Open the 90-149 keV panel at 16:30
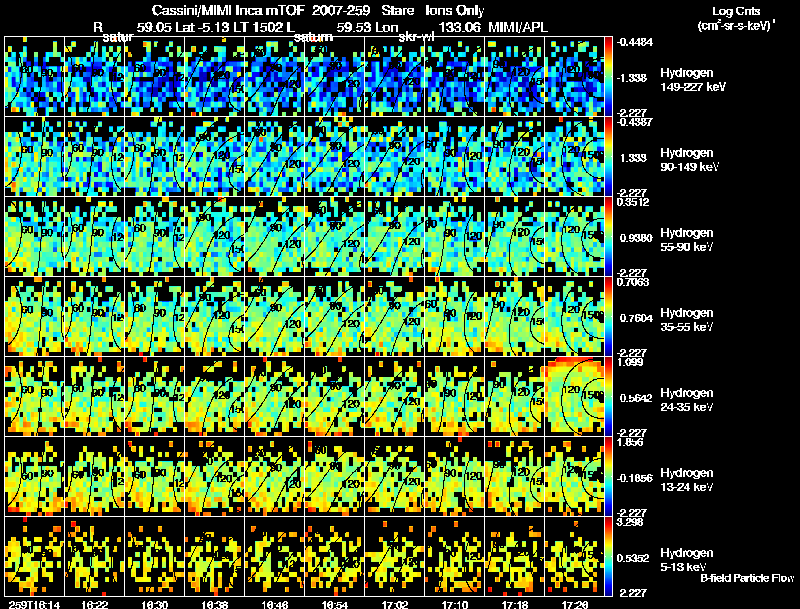The image size is (800, 609). click(154, 157)
